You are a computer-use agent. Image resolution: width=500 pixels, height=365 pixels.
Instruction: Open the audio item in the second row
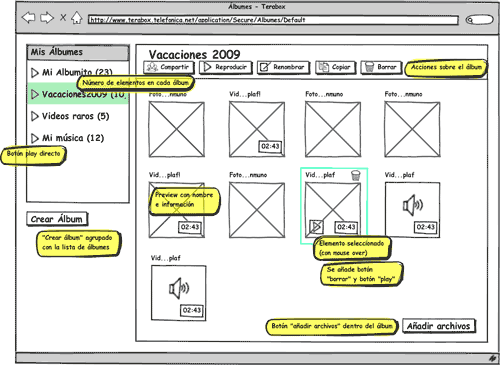click(413, 210)
